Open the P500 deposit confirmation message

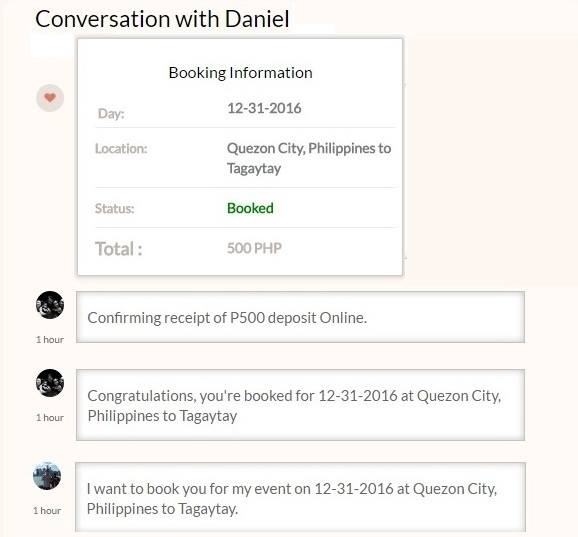300,317
